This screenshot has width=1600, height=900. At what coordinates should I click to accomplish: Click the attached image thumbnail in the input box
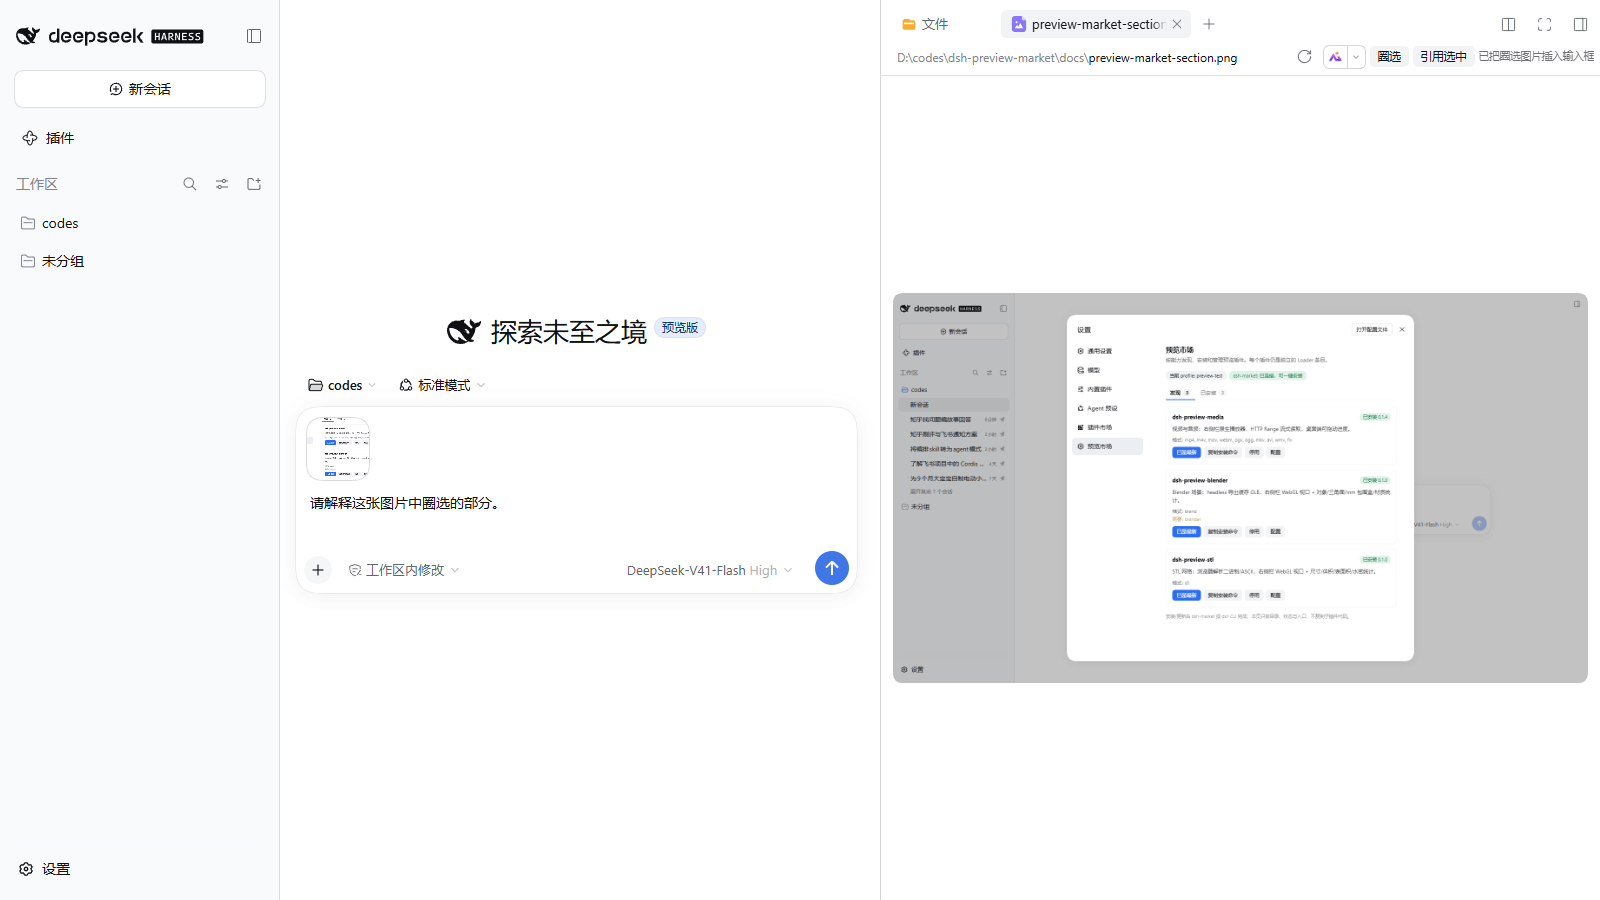[338, 449]
